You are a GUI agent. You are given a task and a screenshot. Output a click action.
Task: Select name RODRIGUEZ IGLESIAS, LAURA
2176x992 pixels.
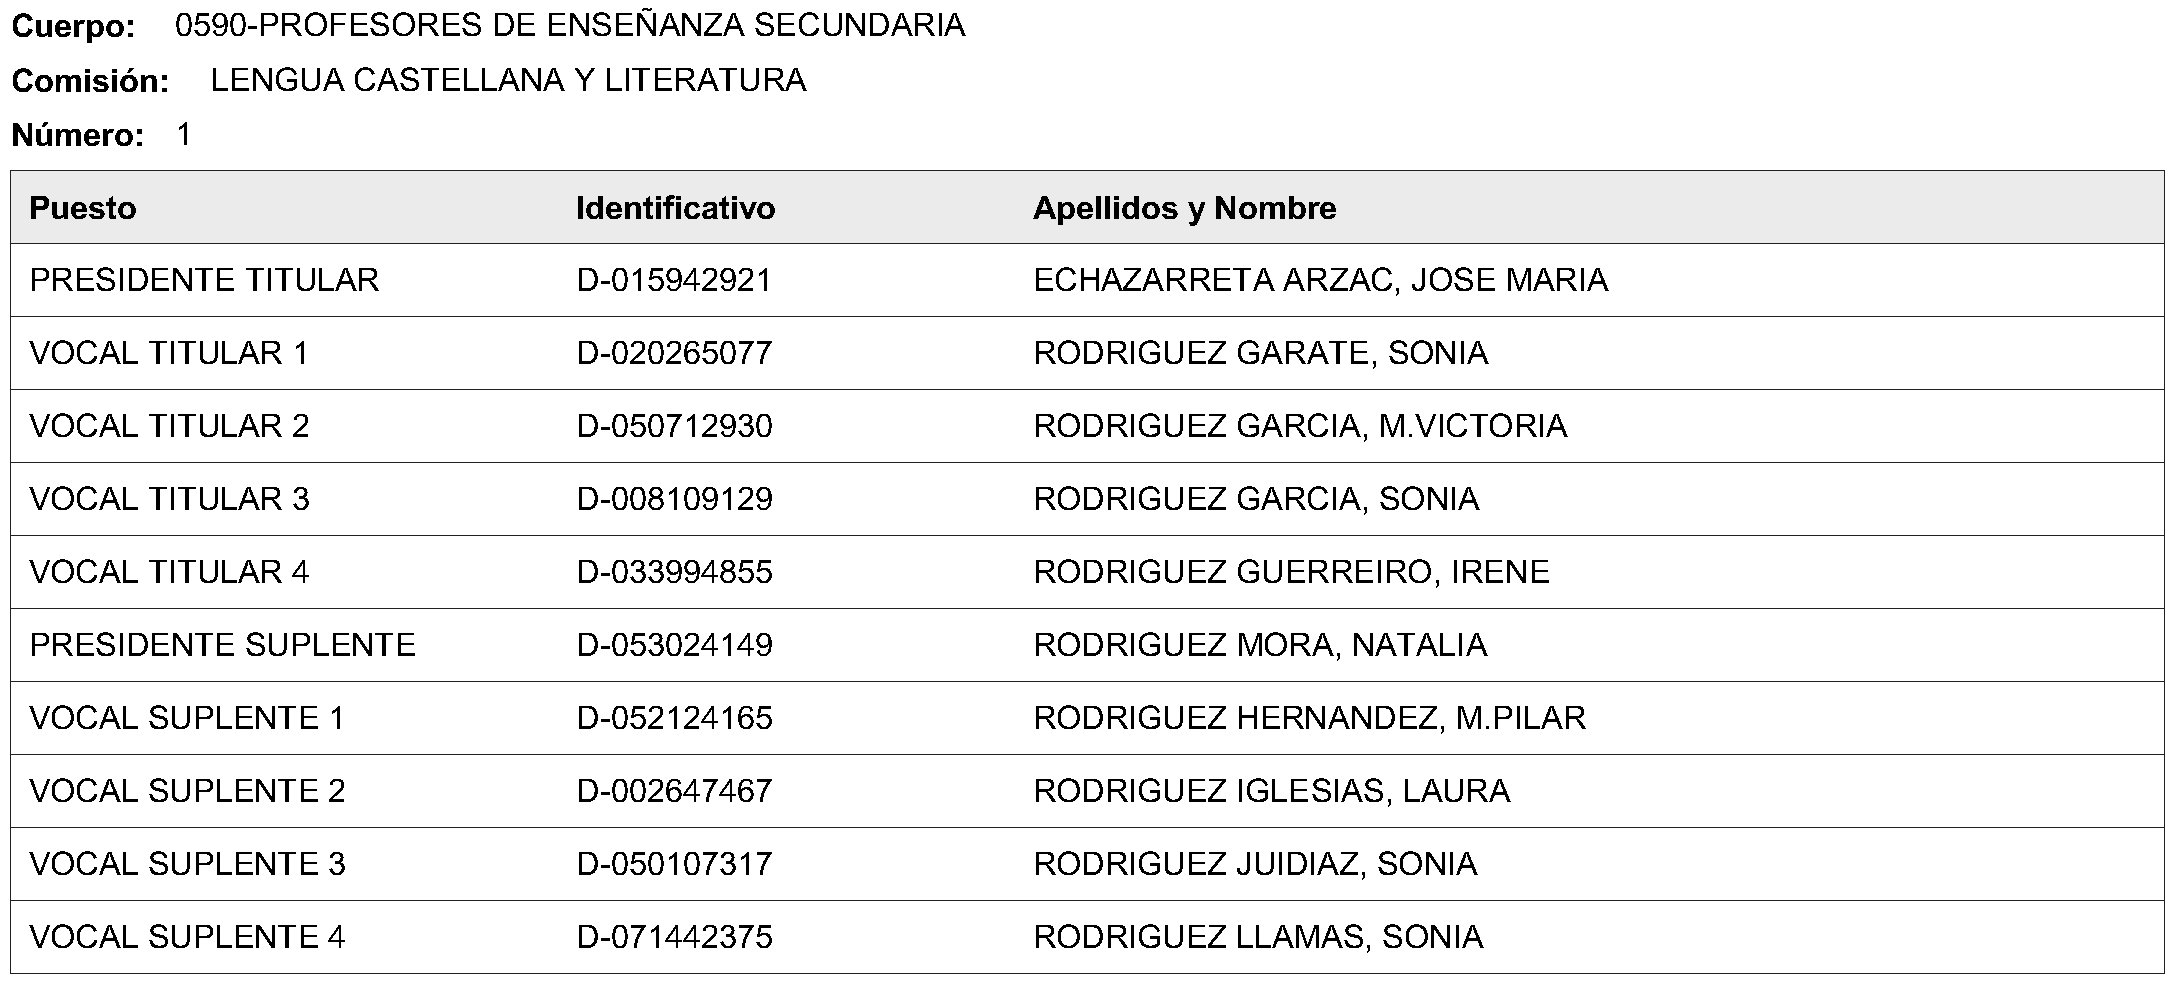(1271, 791)
